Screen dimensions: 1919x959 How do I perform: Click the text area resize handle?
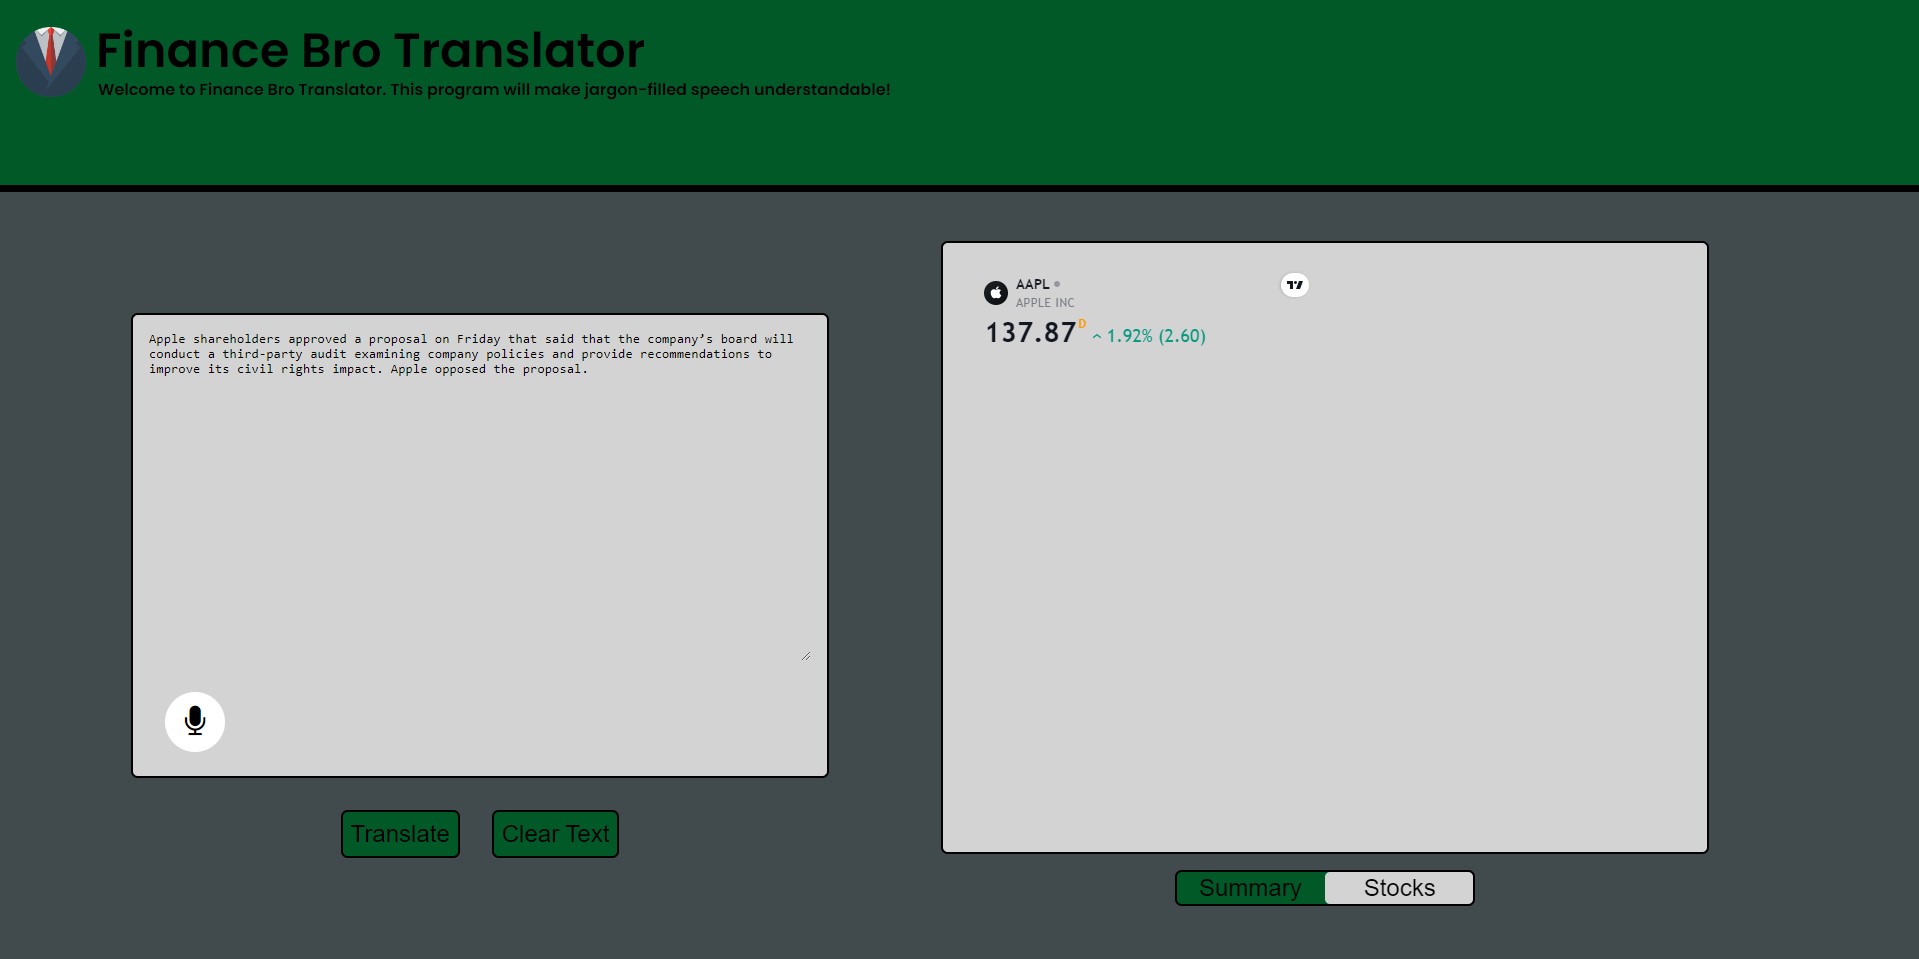tap(806, 656)
